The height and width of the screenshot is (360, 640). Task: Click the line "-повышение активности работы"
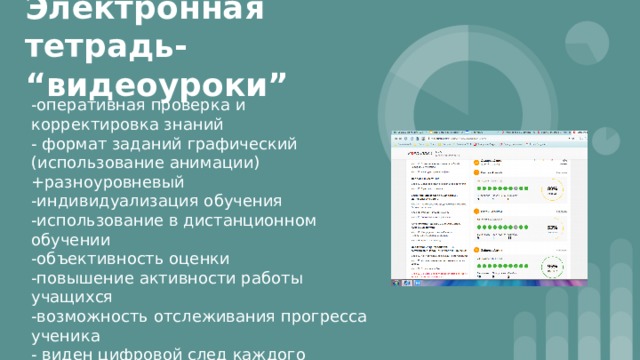tap(167, 278)
